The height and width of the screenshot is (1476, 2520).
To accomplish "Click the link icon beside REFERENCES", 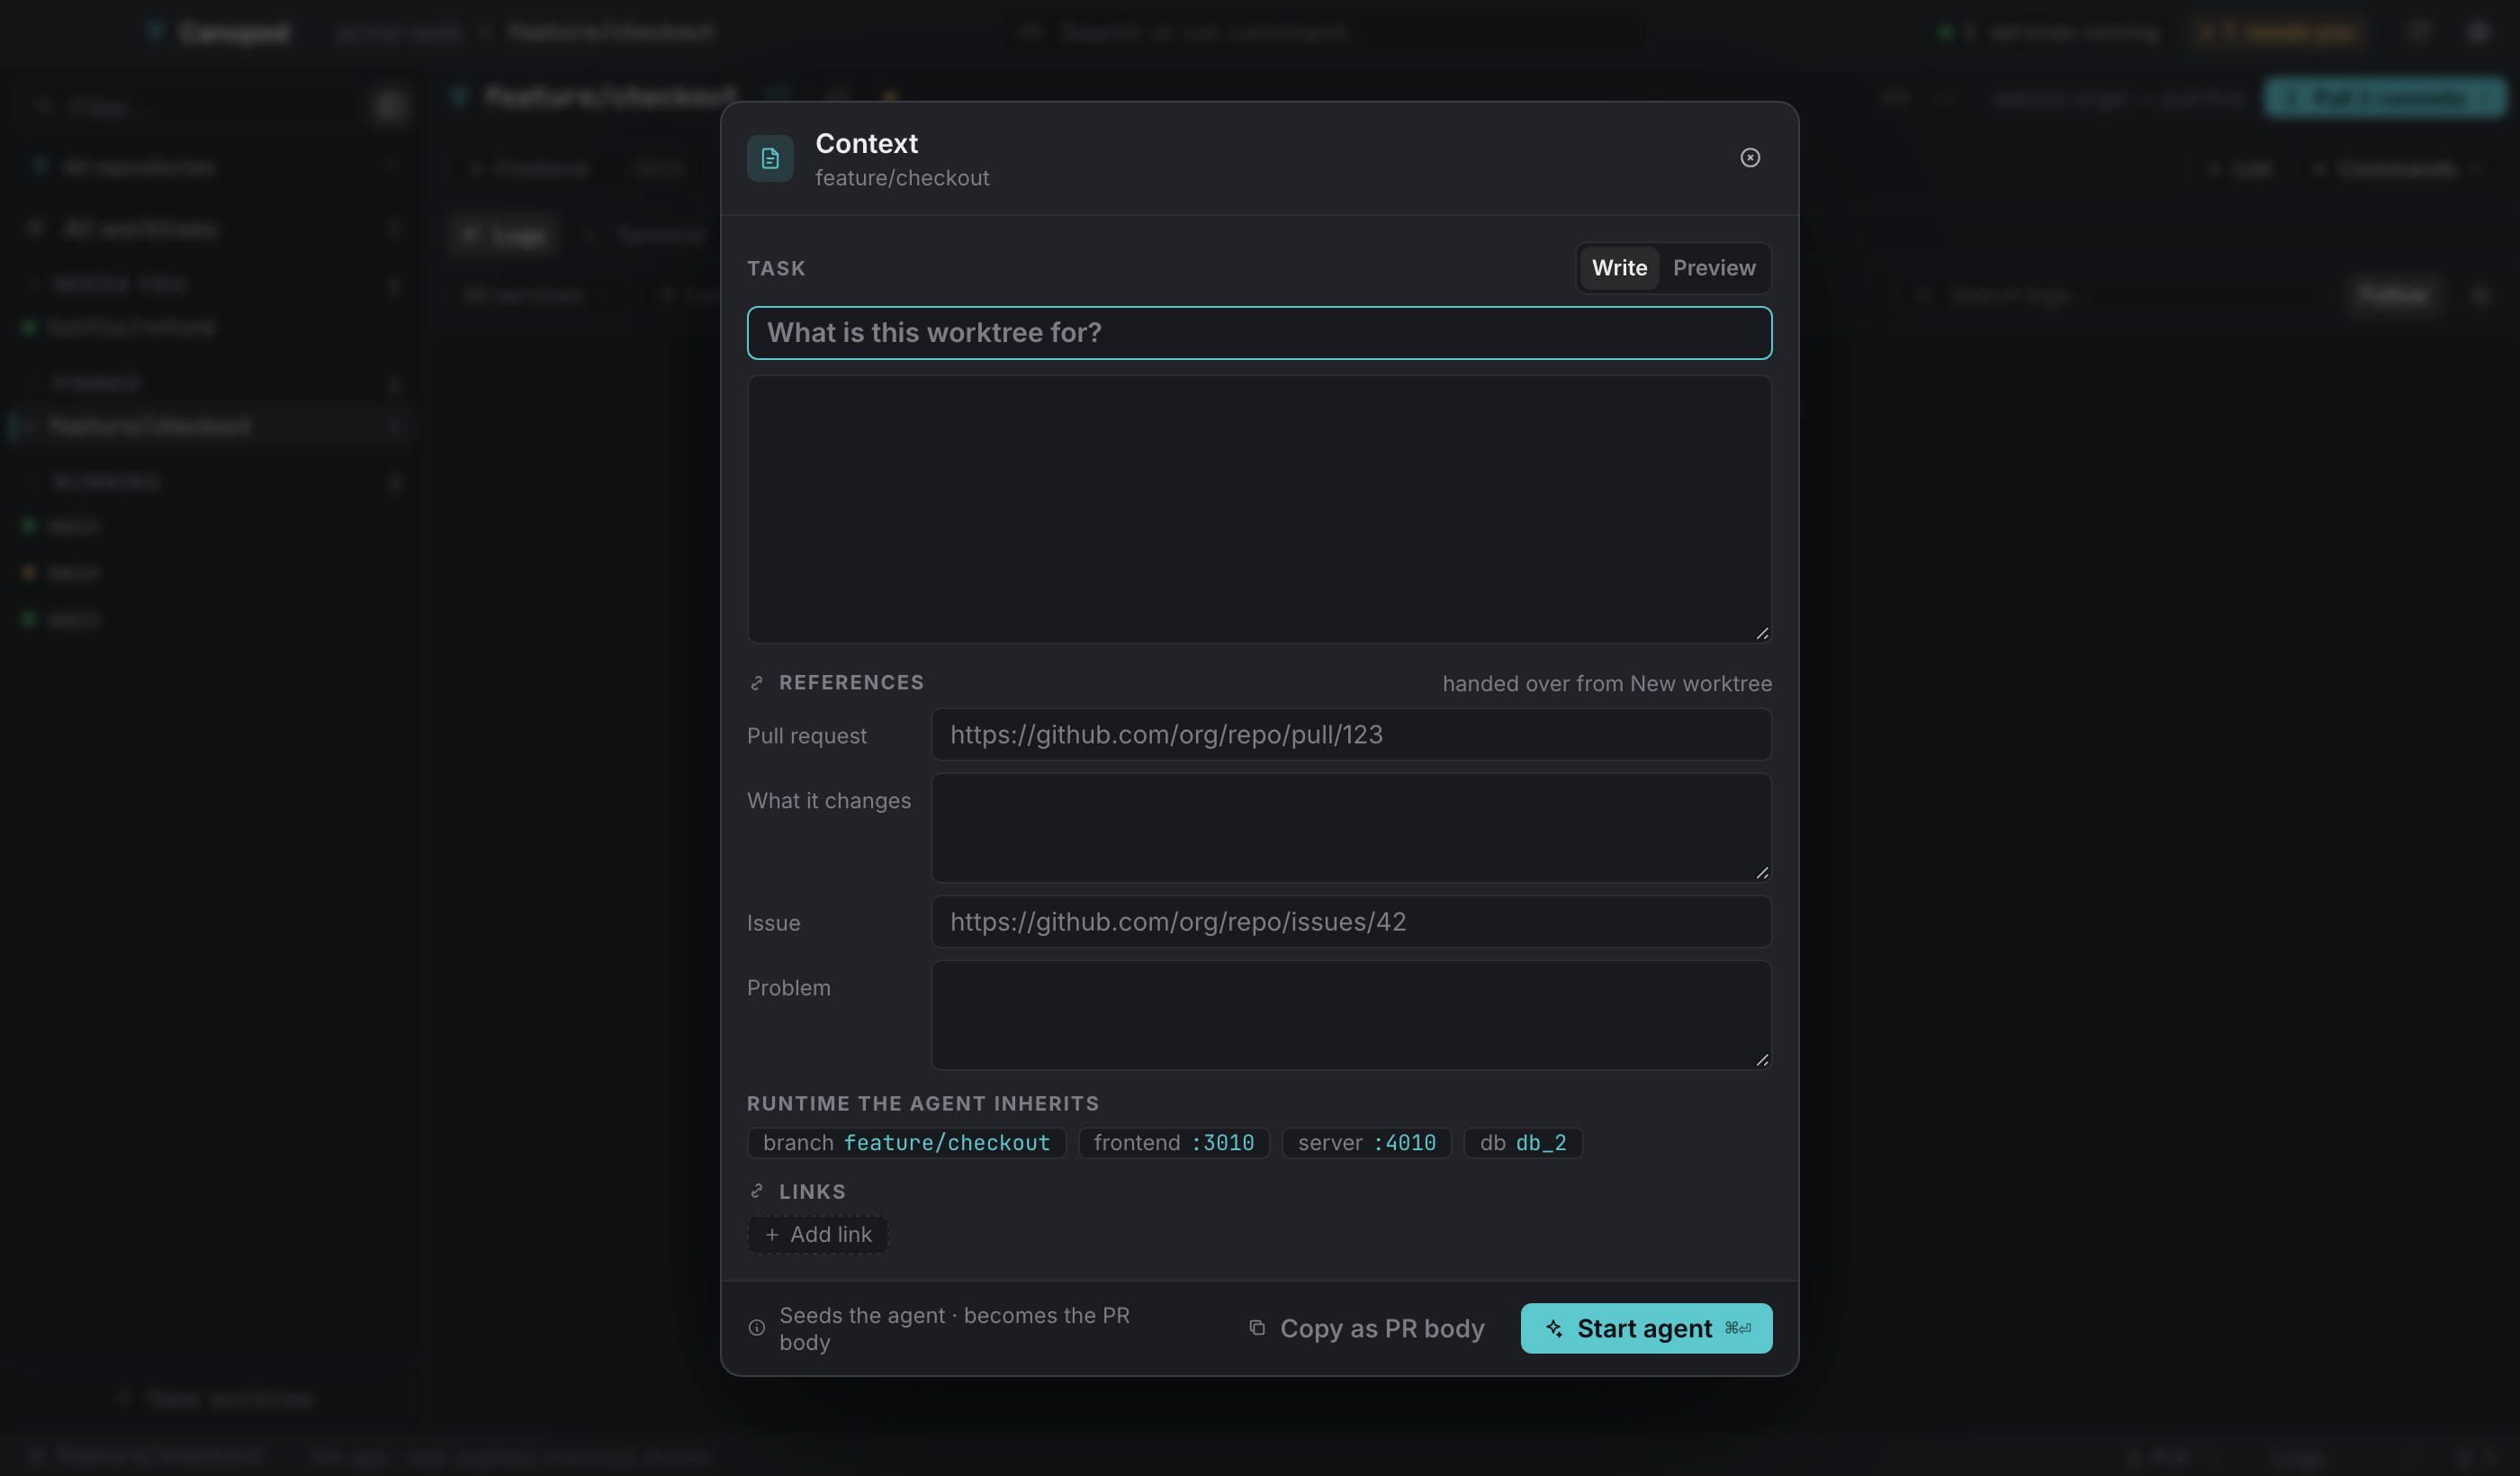I will tap(757, 683).
